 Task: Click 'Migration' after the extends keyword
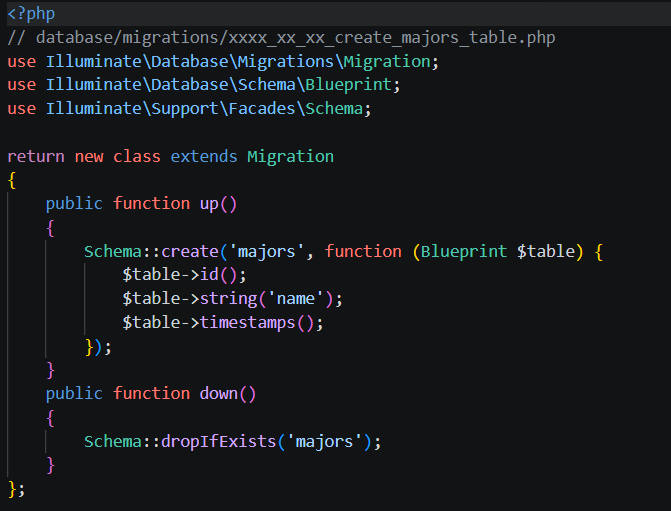pos(291,157)
